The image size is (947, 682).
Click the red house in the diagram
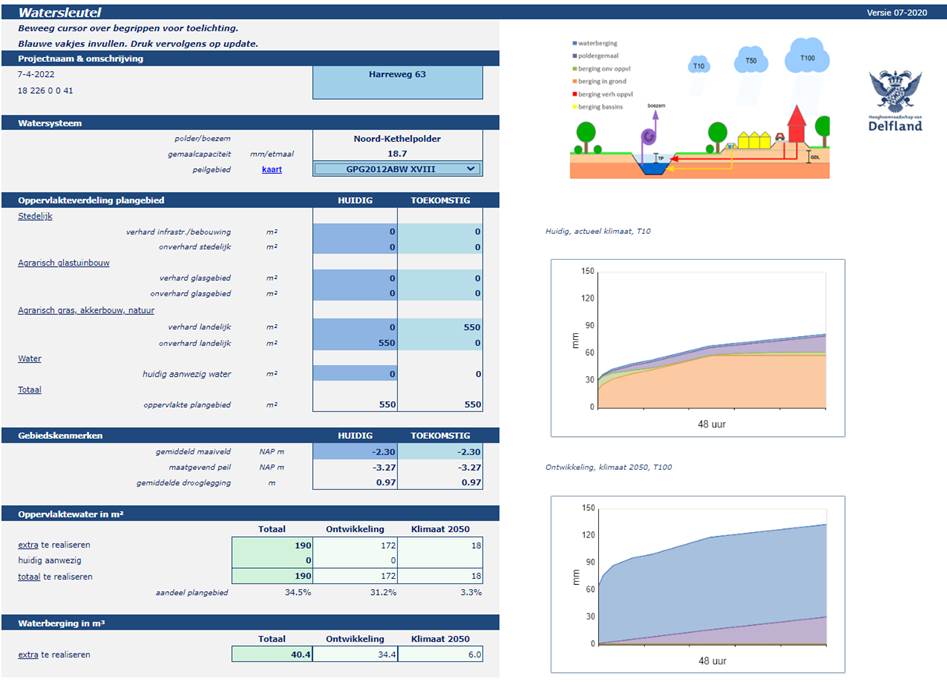click(797, 124)
